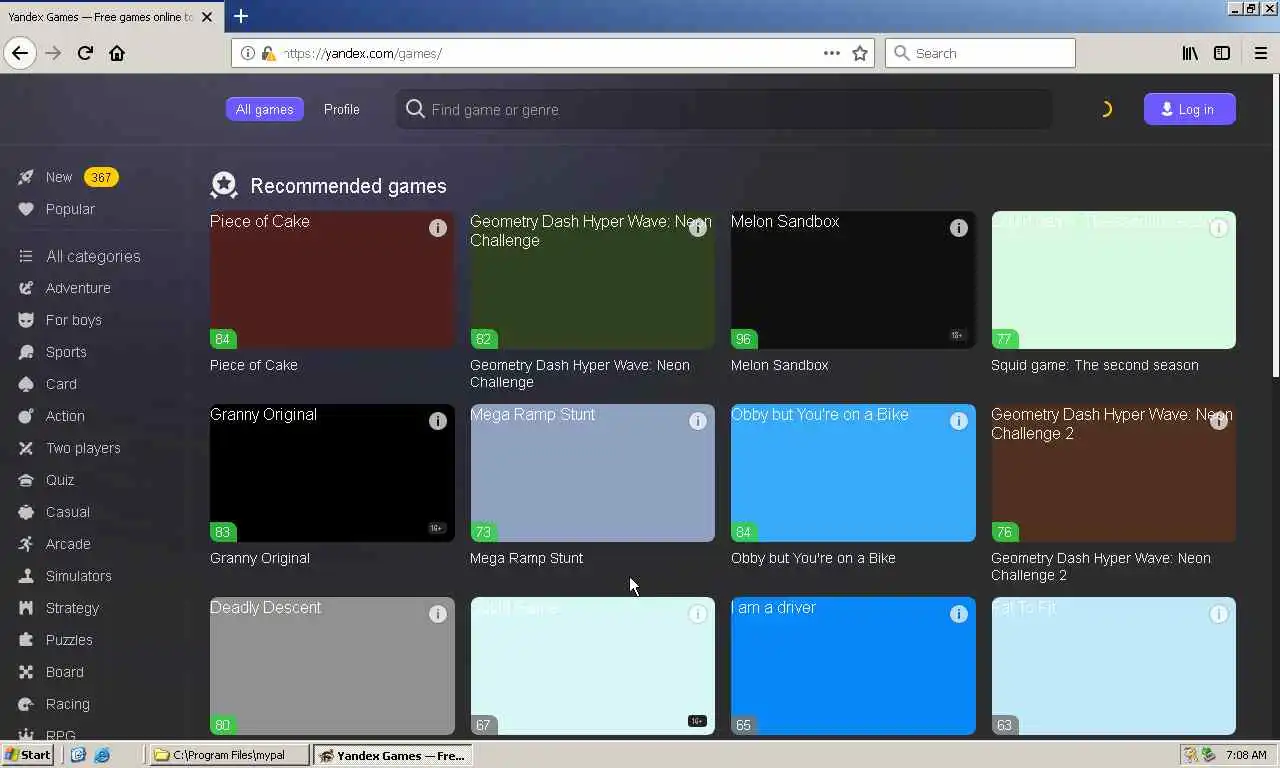Open the Piece of Cake title link
The height and width of the screenshot is (768, 1280).
254,365
